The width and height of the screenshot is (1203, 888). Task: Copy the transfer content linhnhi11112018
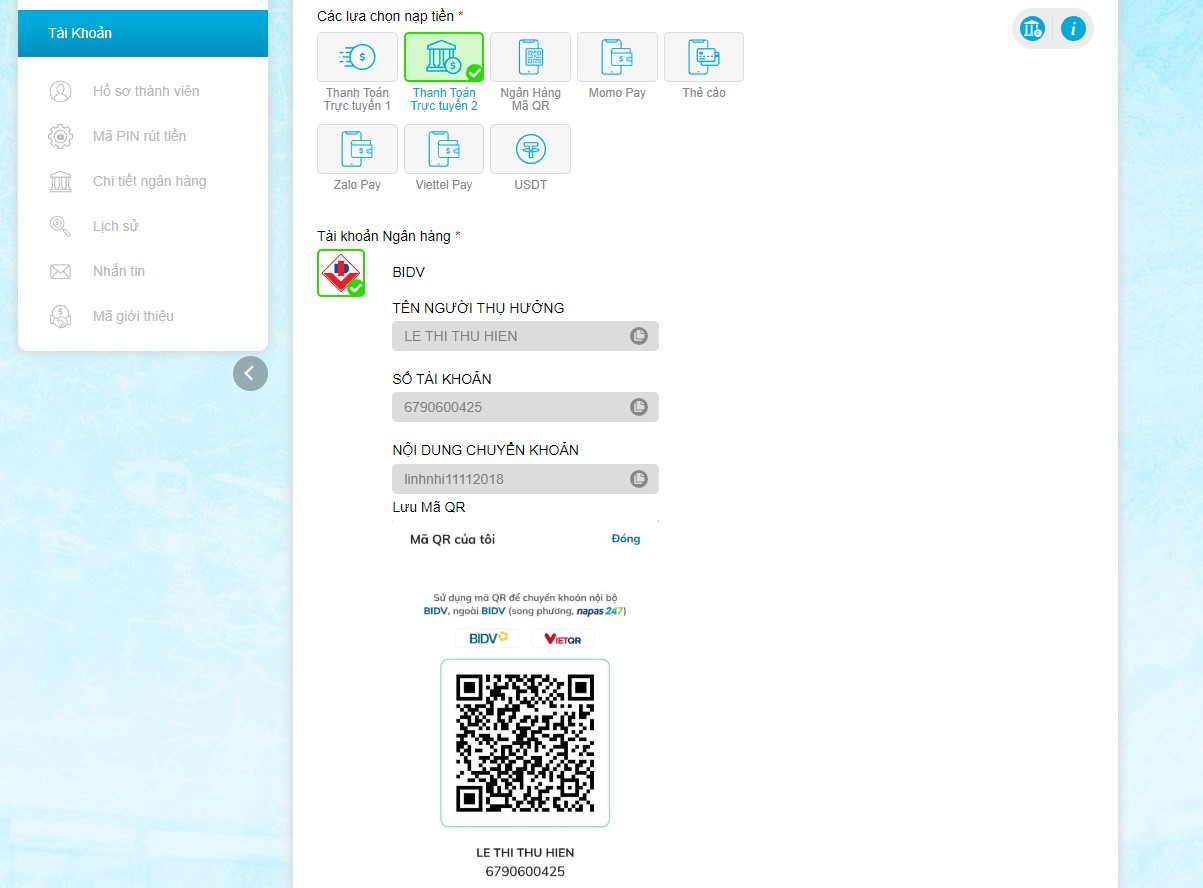coord(639,479)
